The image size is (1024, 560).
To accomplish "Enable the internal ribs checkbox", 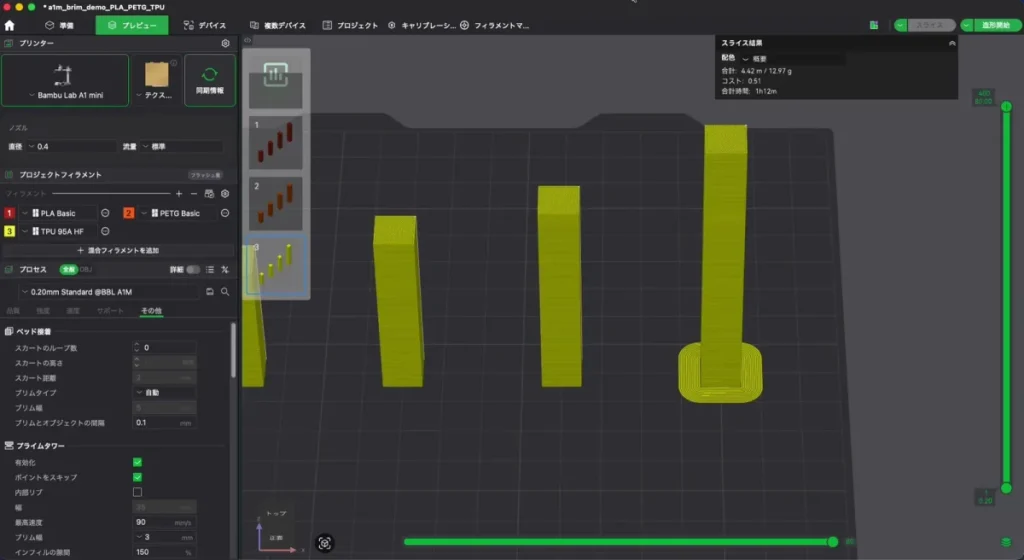I will 137,492.
